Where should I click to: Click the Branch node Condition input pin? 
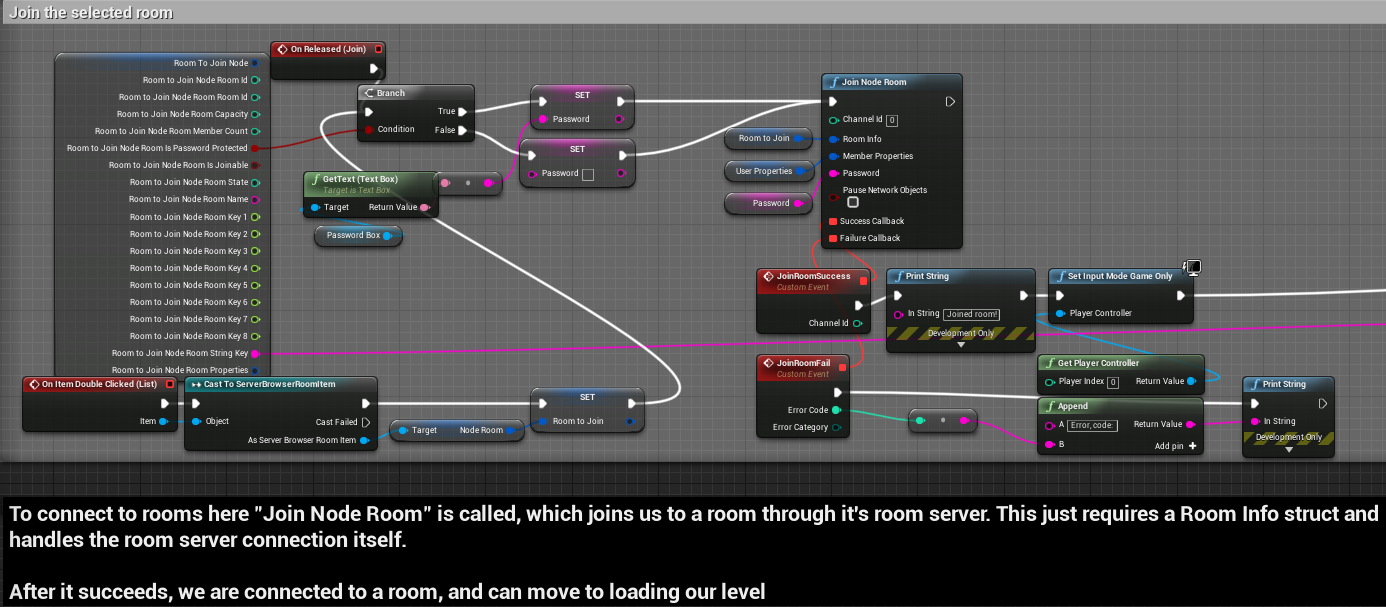coord(368,129)
